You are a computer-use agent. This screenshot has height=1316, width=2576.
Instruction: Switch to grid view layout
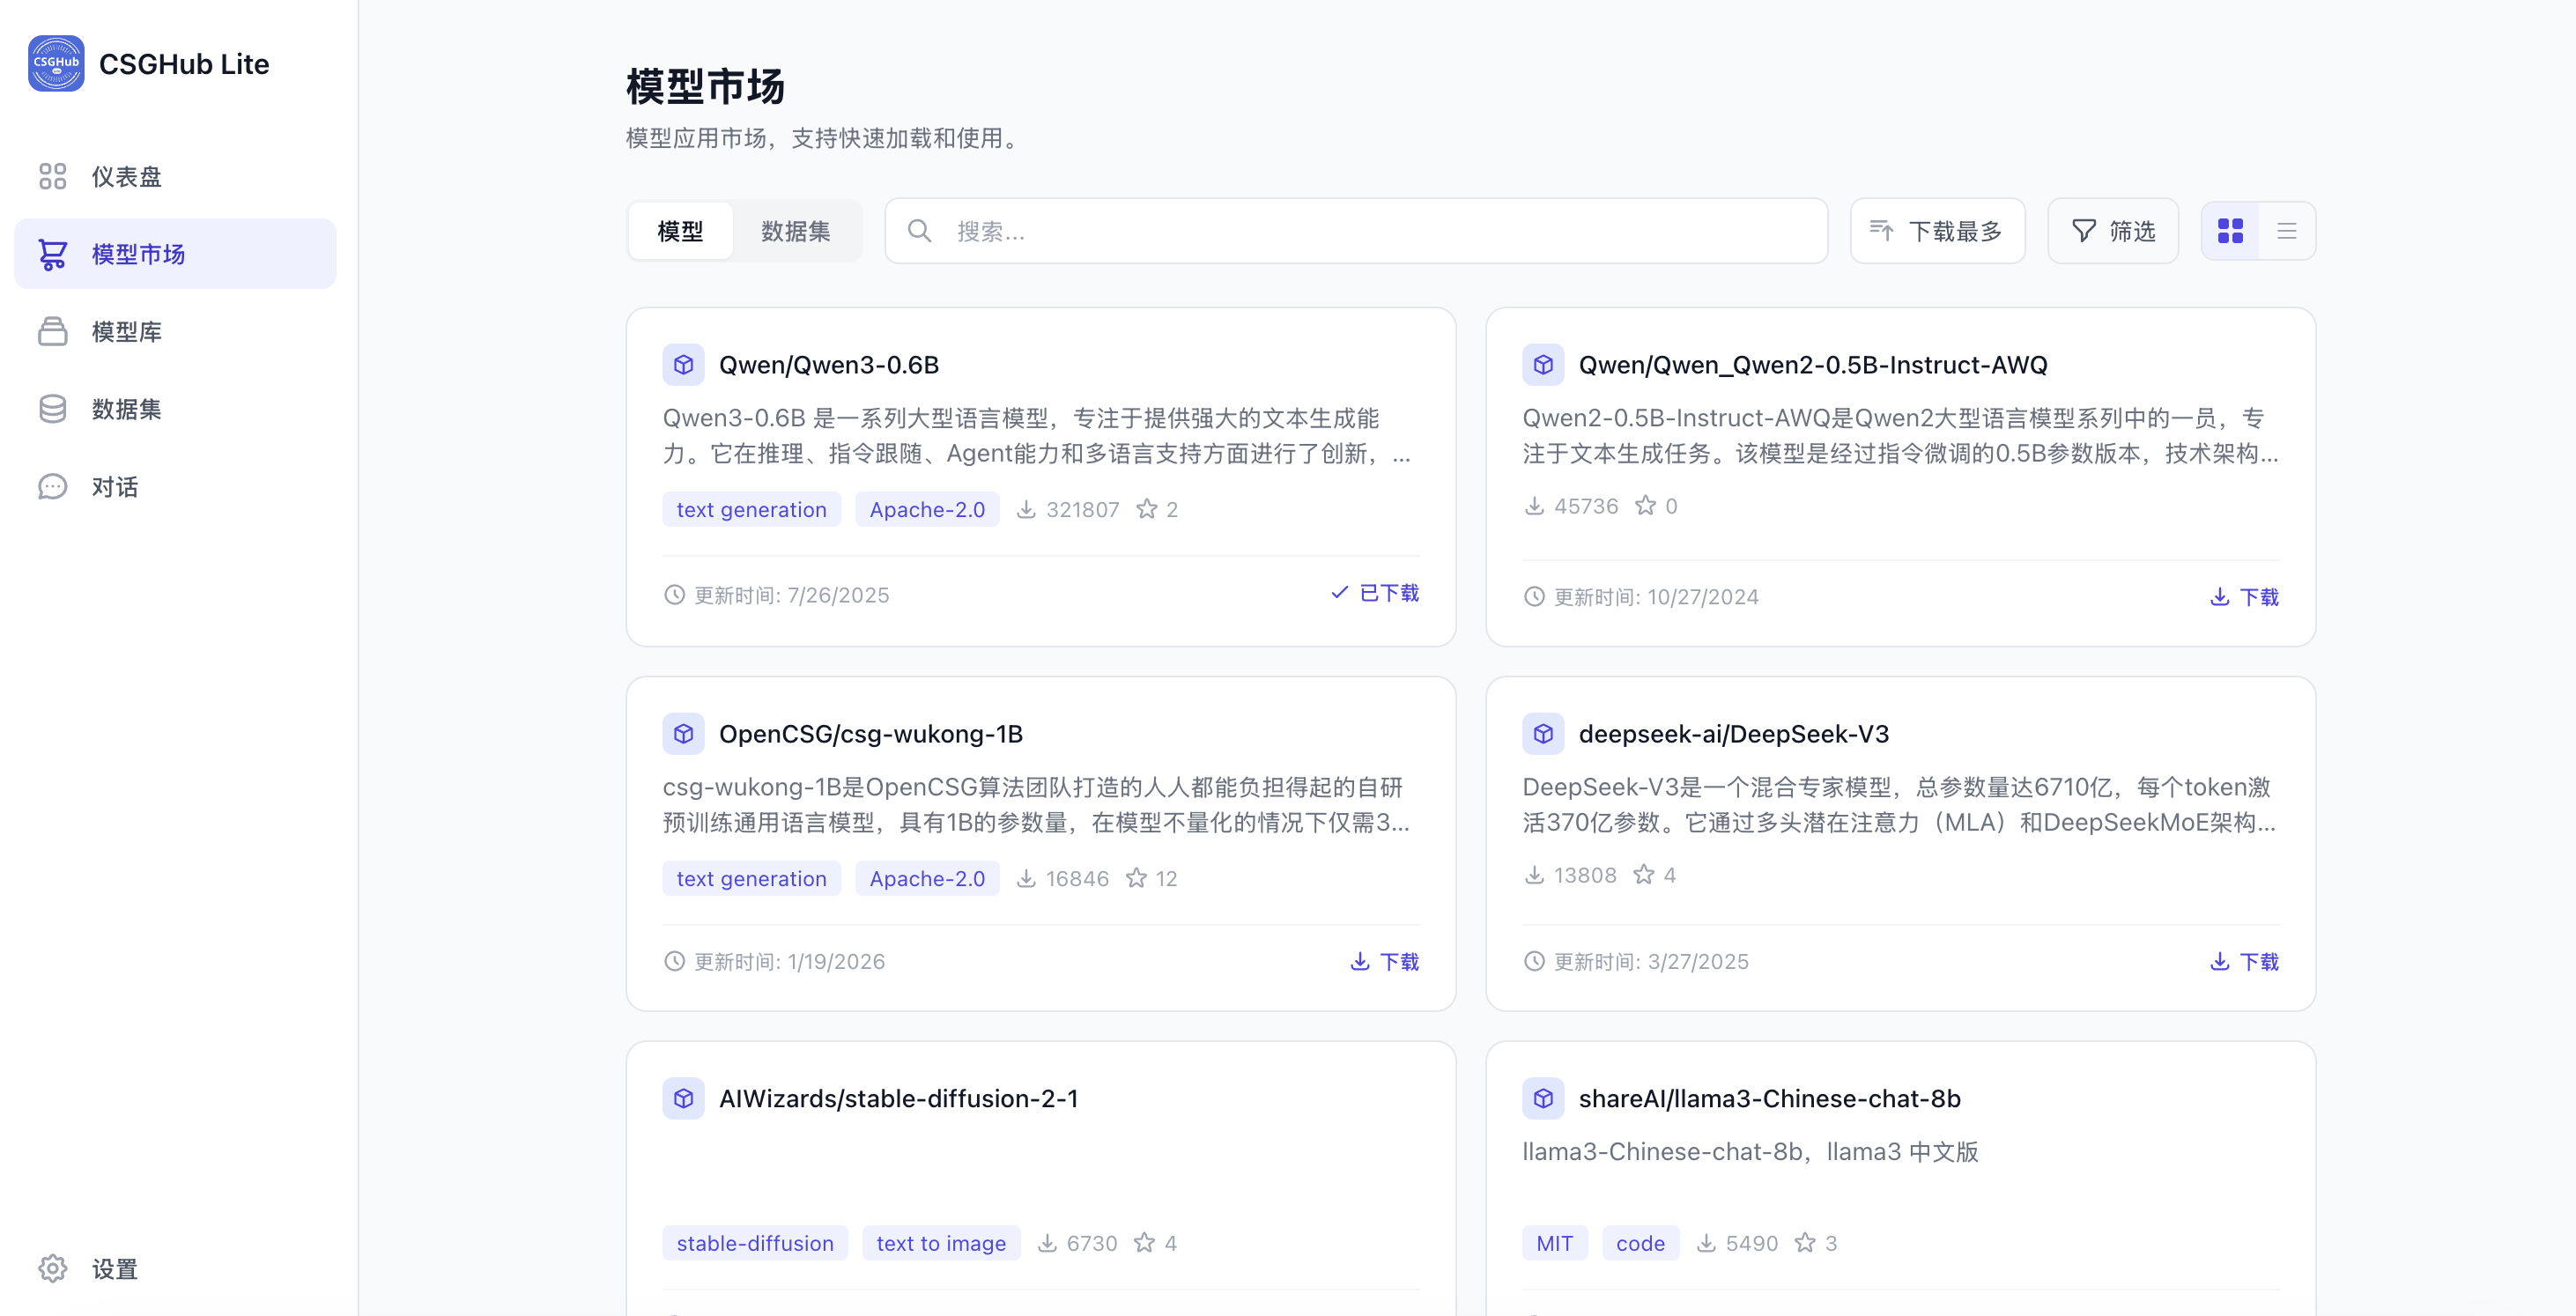click(x=2230, y=231)
